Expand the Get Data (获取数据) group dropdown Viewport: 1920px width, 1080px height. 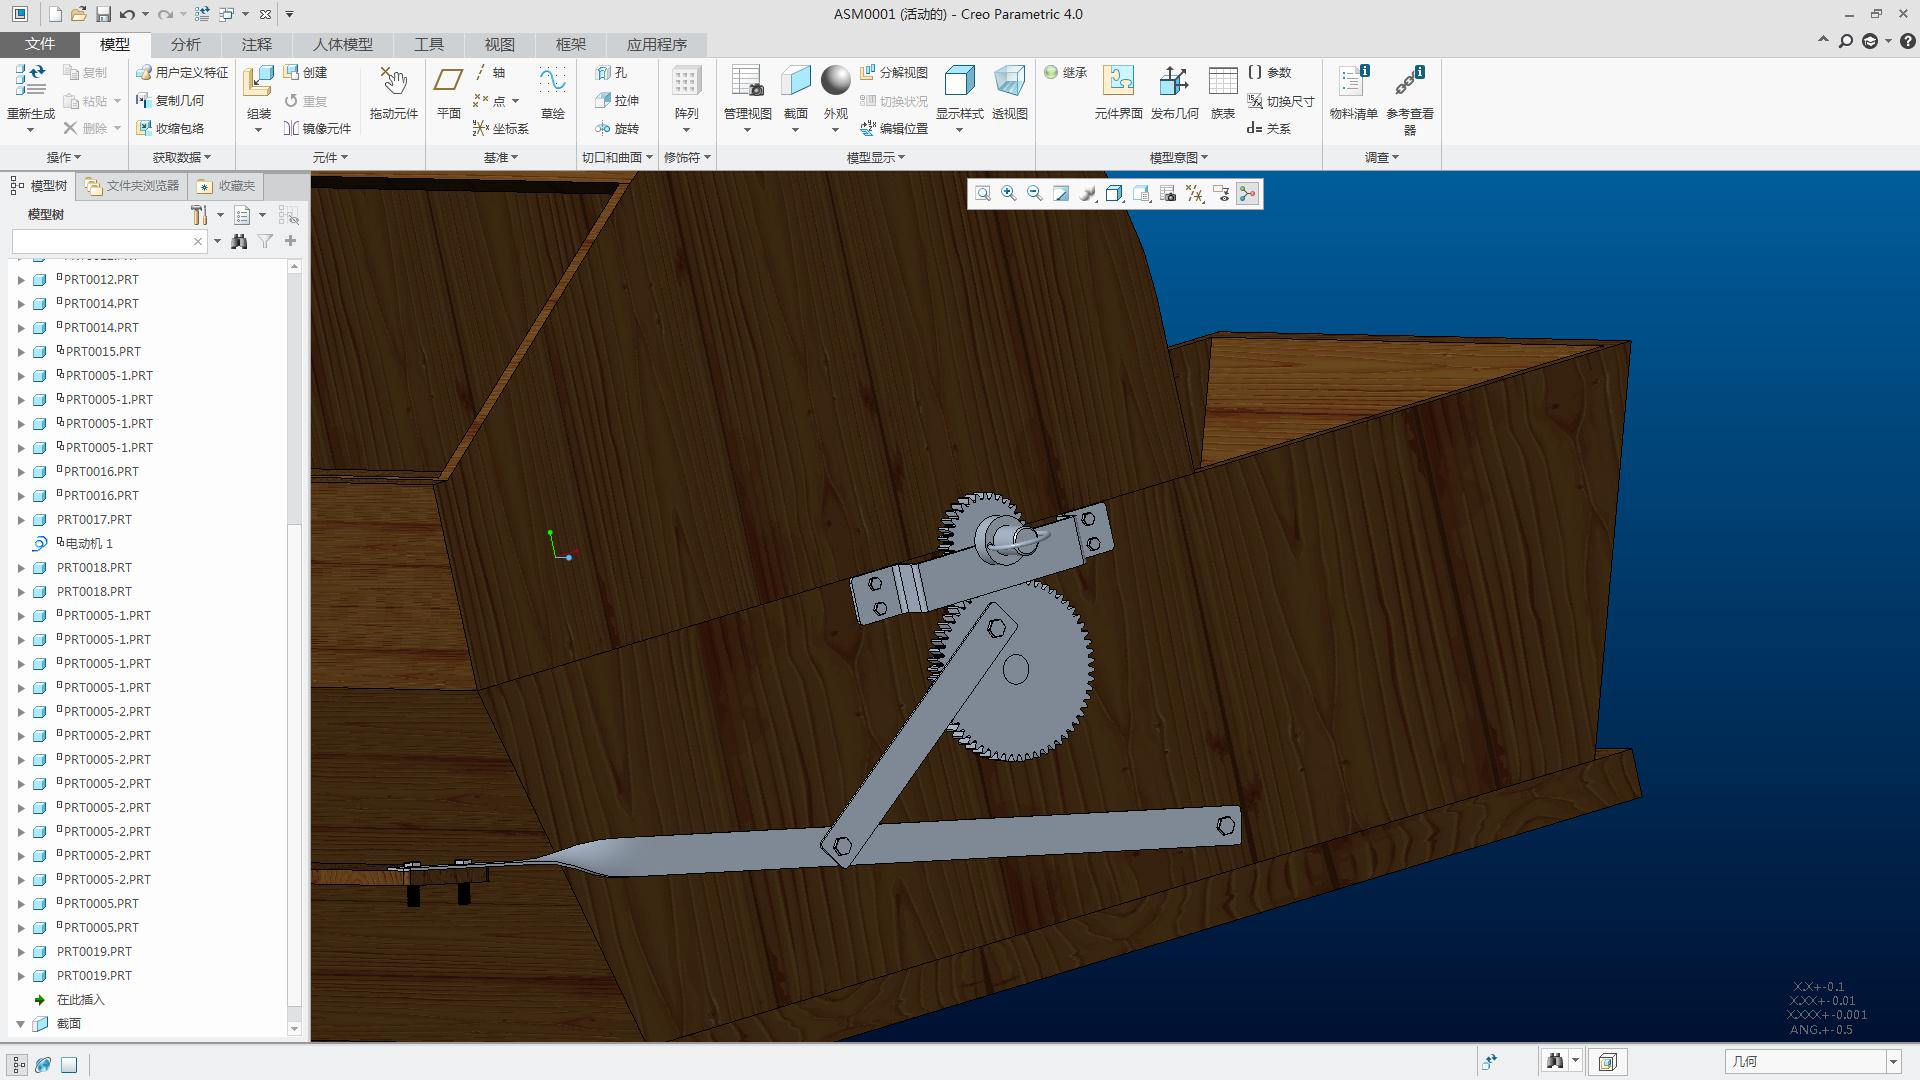pos(182,157)
